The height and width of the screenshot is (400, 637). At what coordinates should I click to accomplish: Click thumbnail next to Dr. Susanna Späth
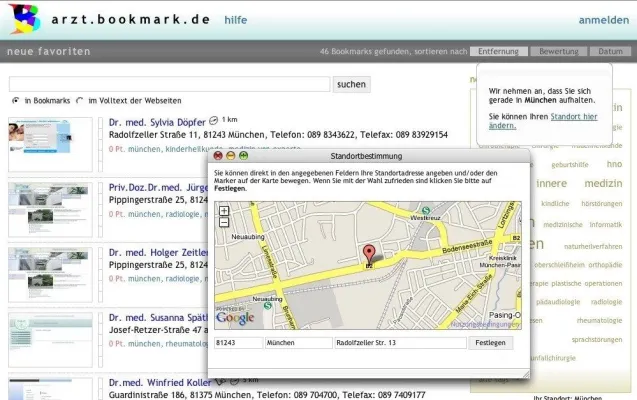[50, 339]
